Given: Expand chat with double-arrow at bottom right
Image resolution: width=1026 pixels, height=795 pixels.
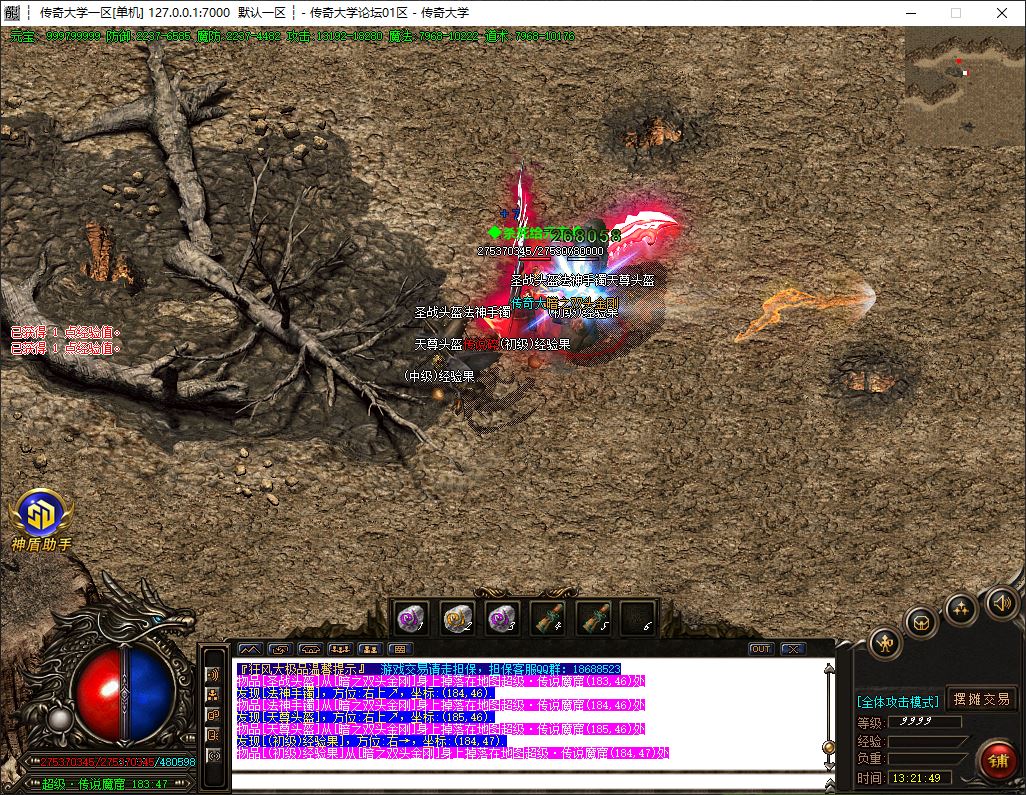Looking at the screenshot, I should (829, 784).
